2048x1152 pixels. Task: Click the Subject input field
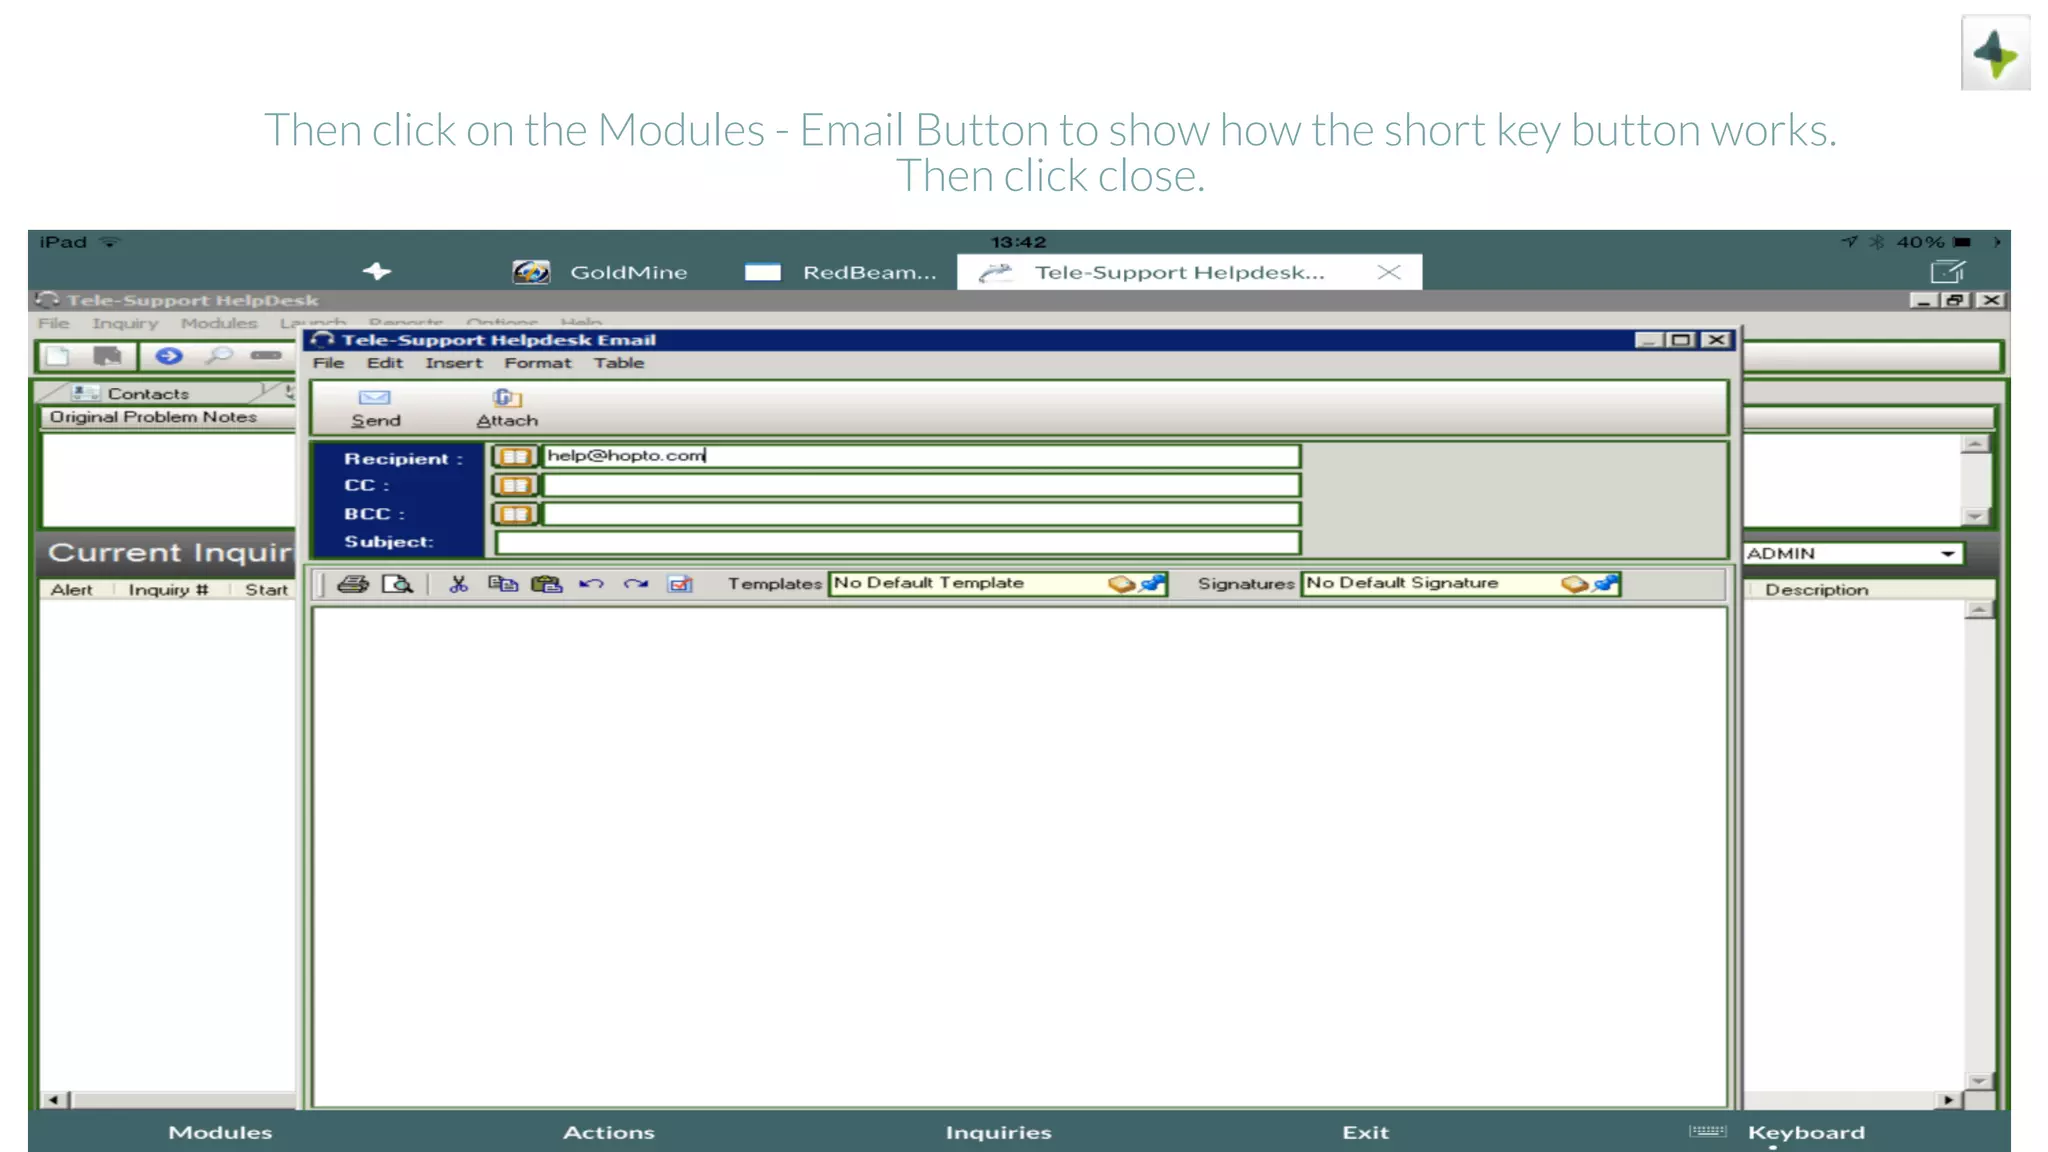pos(897,543)
